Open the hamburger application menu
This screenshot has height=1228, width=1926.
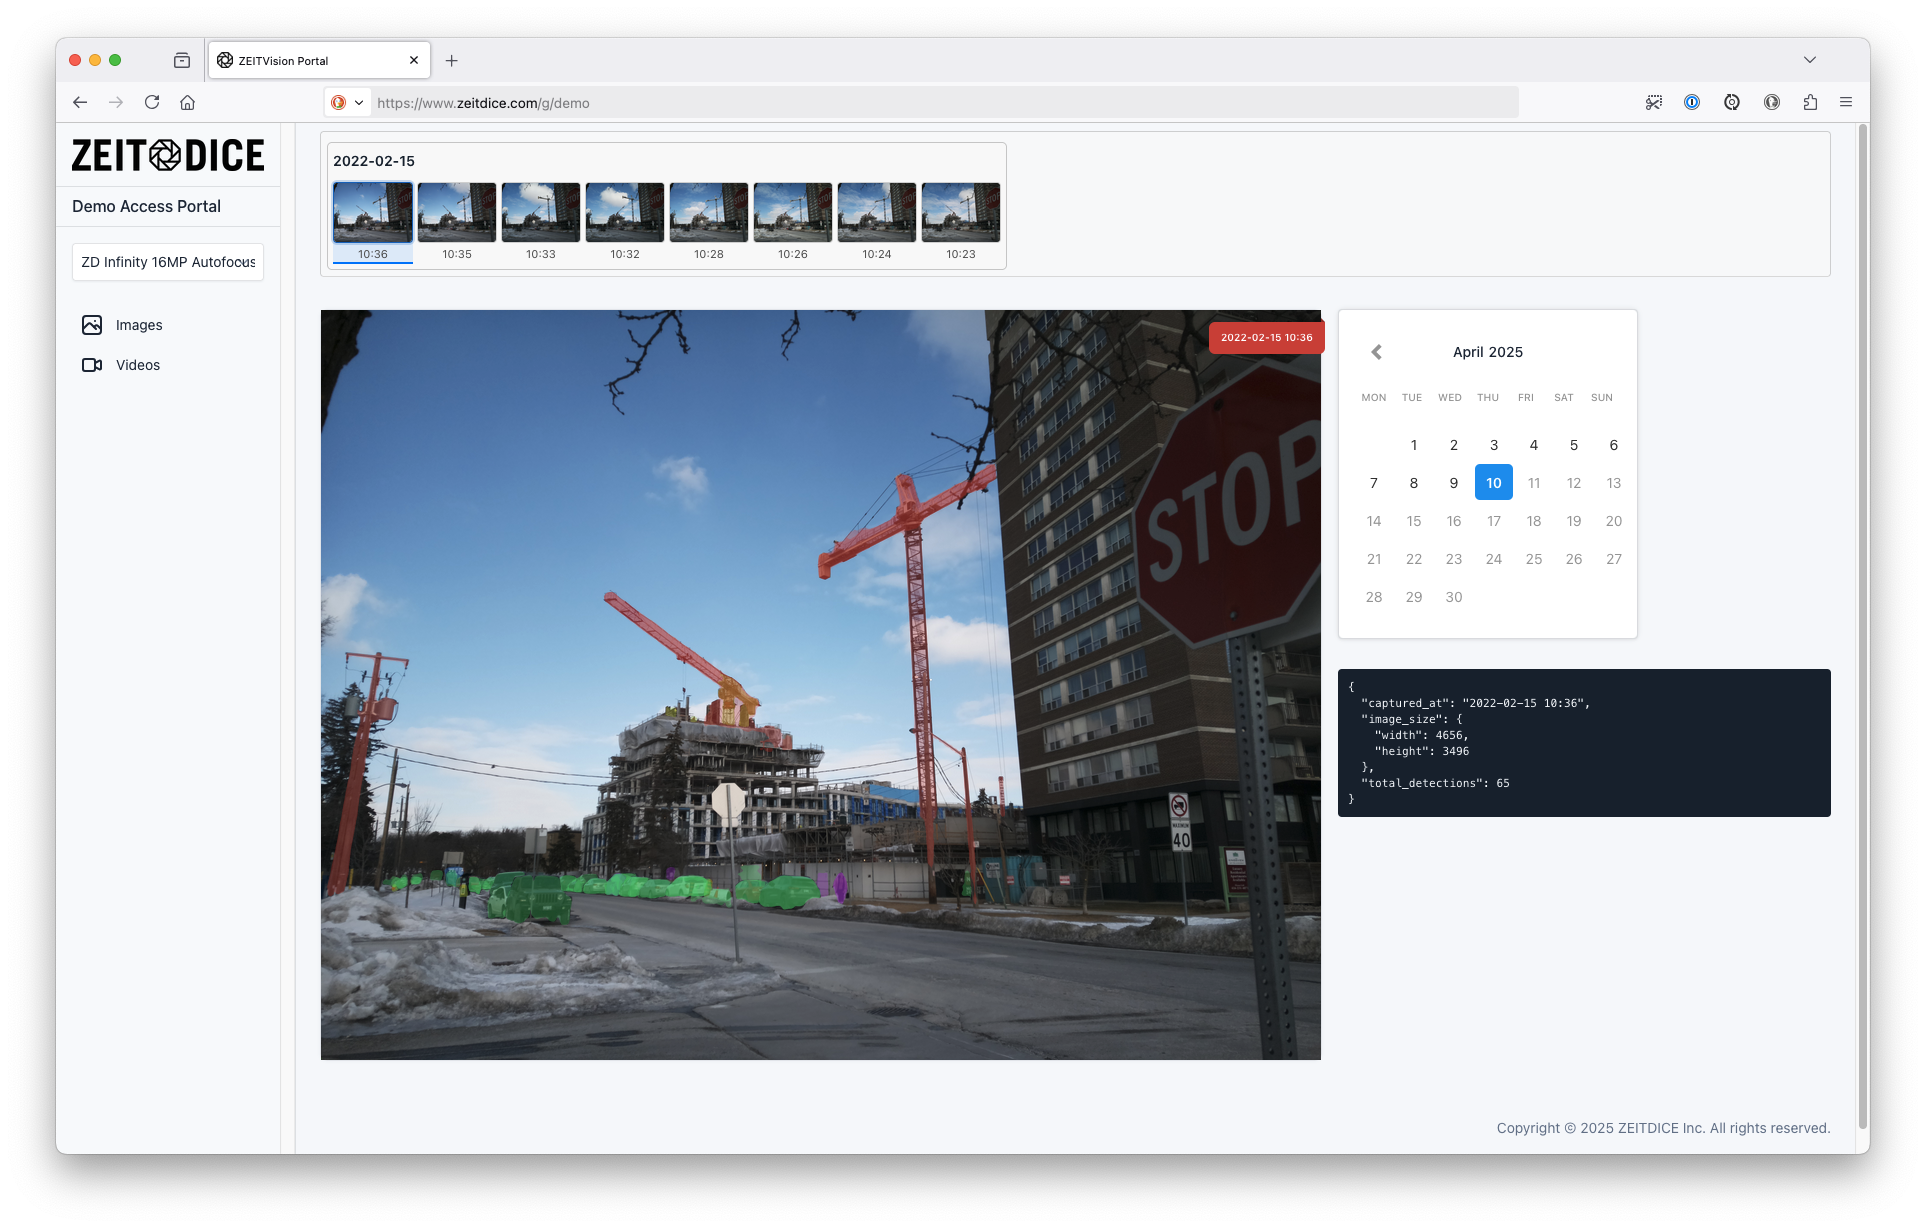click(1846, 102)
